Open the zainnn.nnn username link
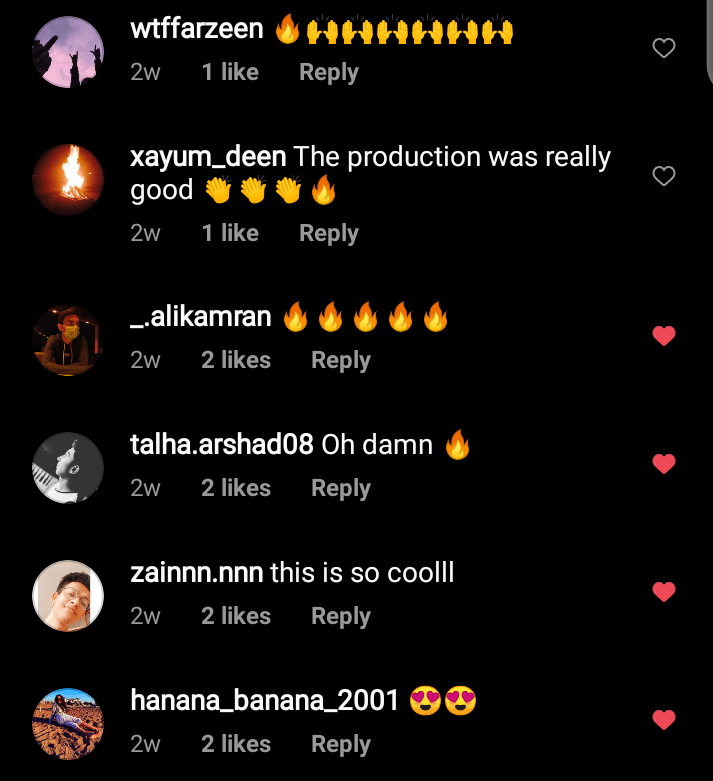The image size is (713, 781). coord(197,573)
